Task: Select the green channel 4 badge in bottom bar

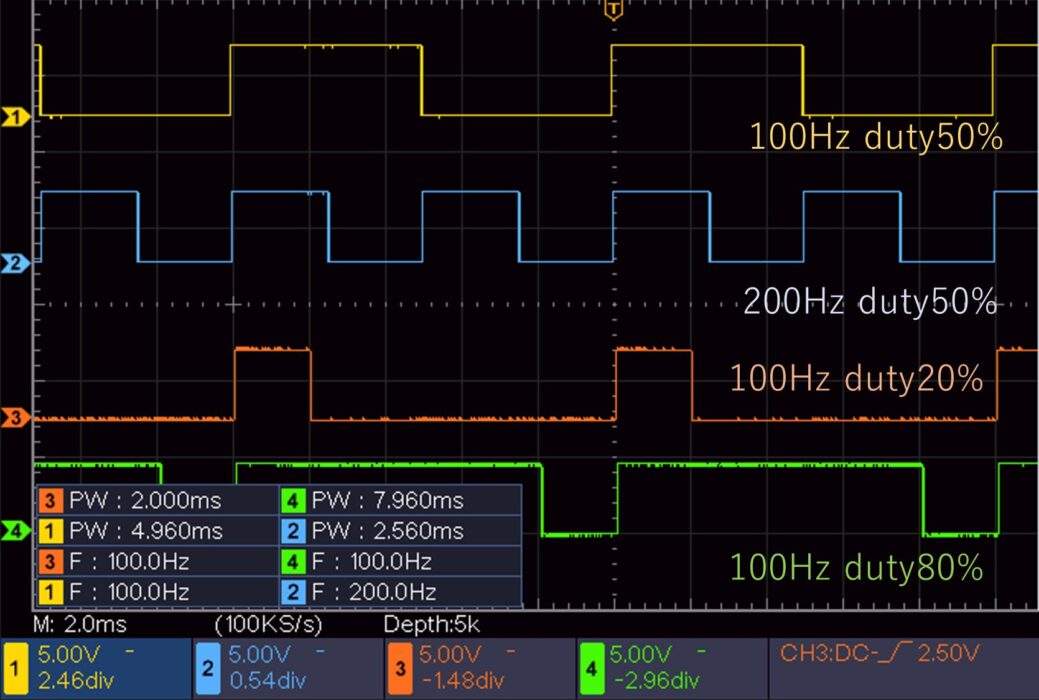Action: [x=591, y=669]
